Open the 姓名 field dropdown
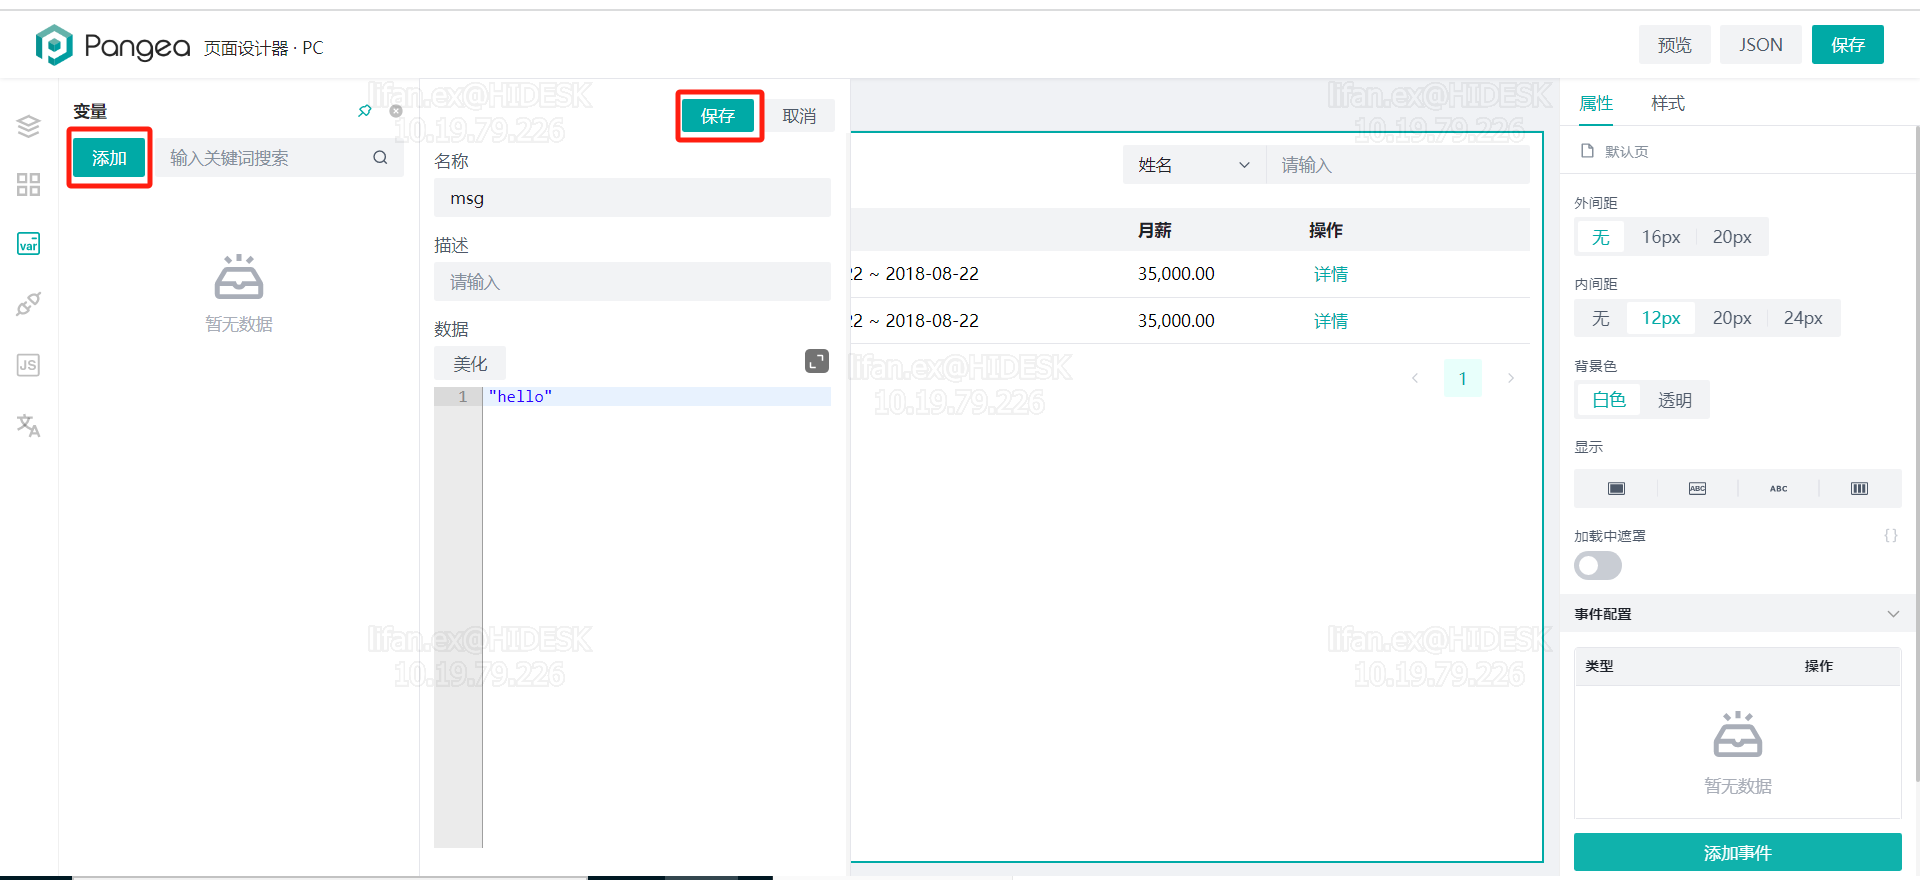Viewport: 1920px width, 880px height. click(1194, 165)
